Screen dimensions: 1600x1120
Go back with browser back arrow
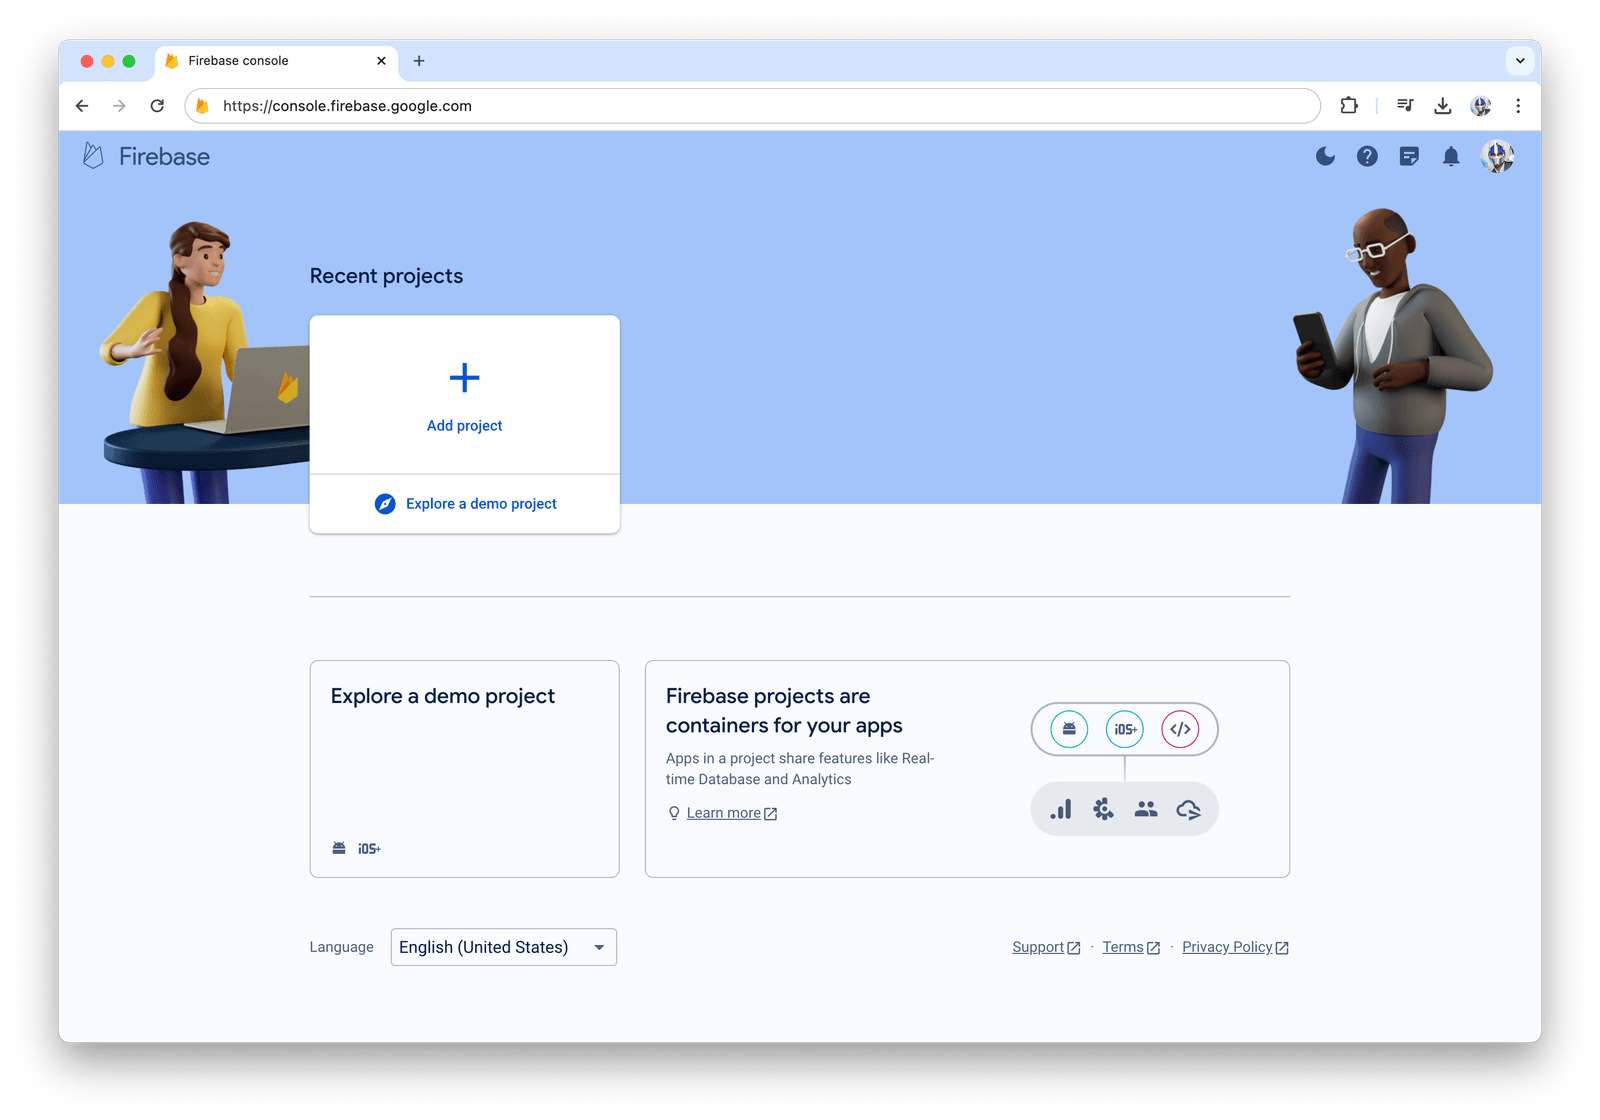click(82, 106)
